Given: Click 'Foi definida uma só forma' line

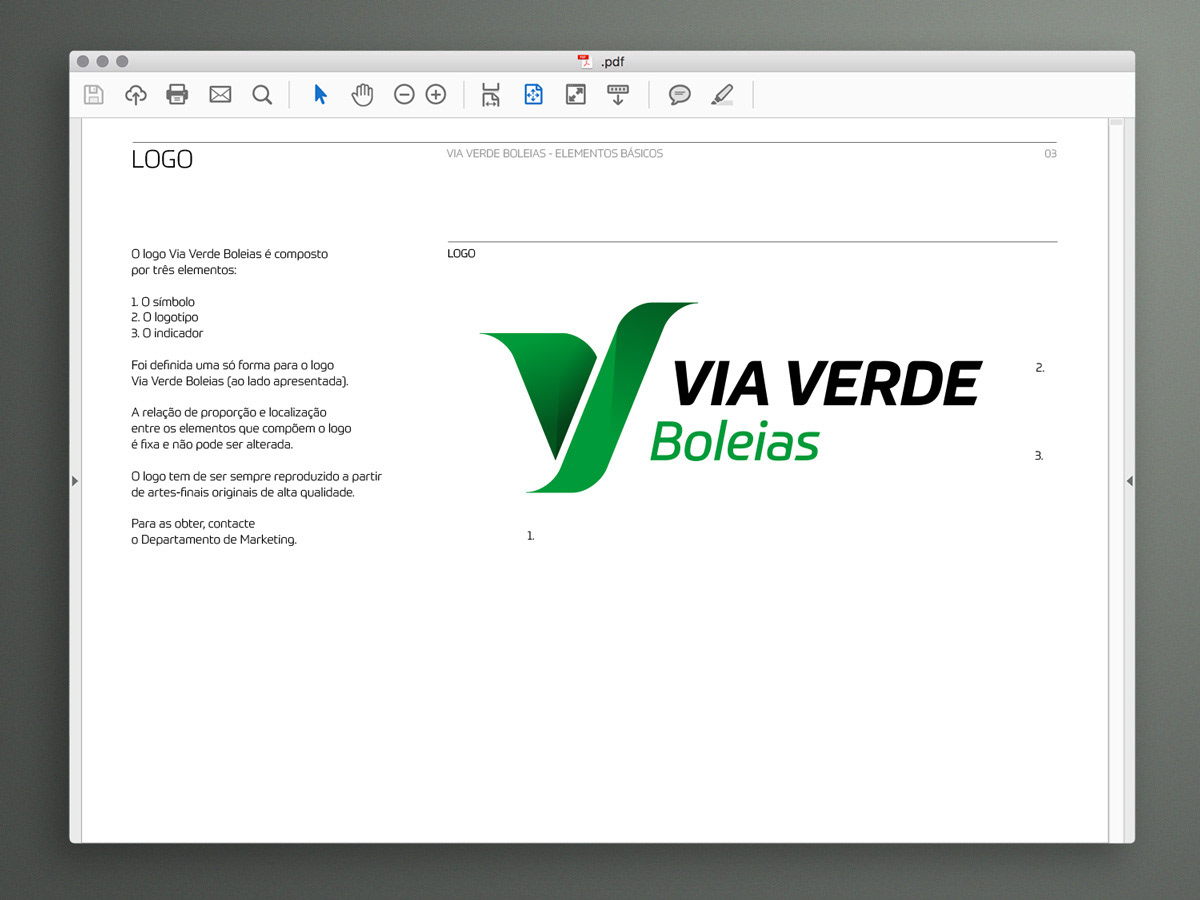Looking at the screenshot, I should point(233,366).
